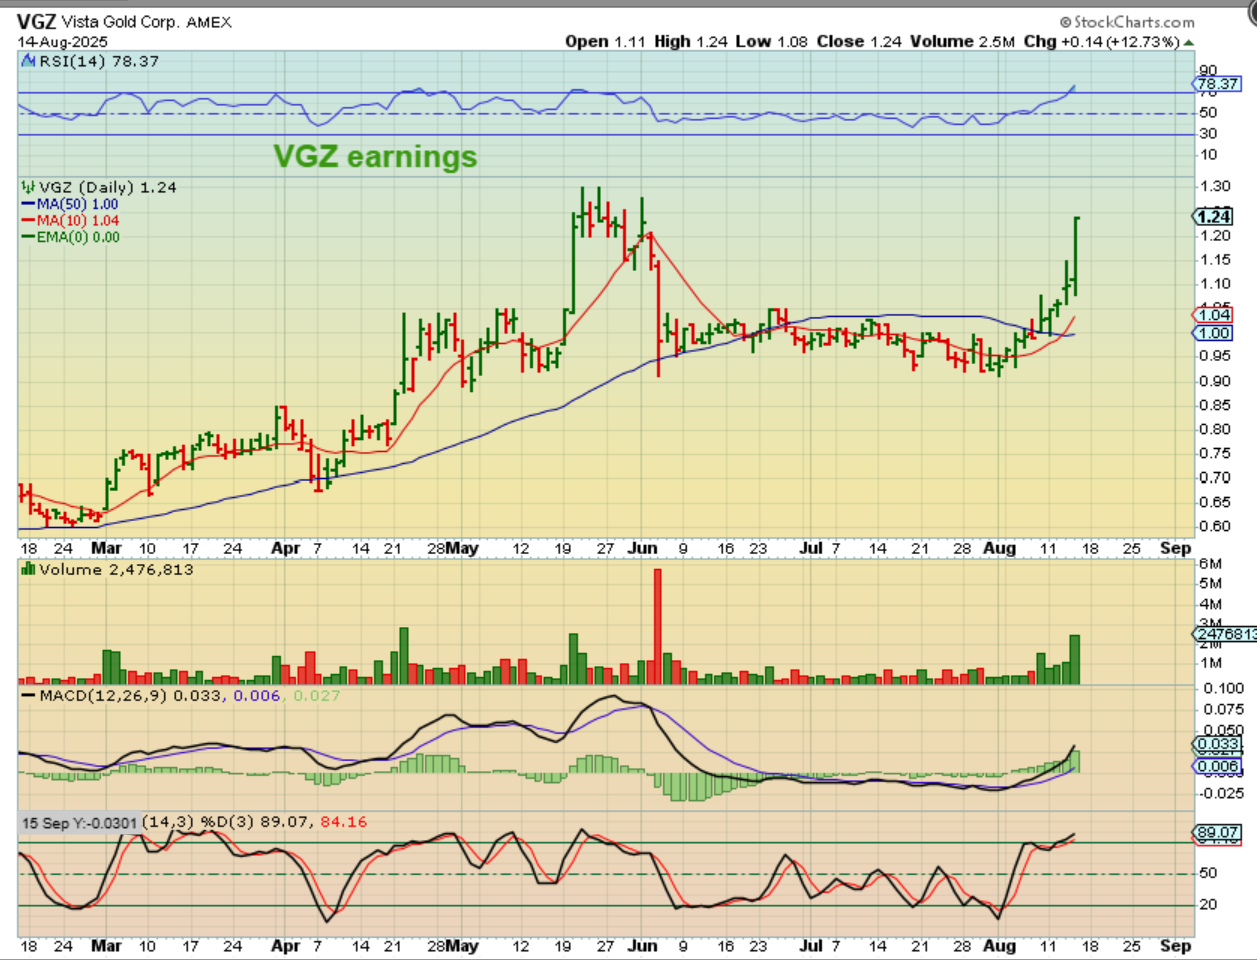
Task: Click the Open 1.11 value
Action: point(605,41)
